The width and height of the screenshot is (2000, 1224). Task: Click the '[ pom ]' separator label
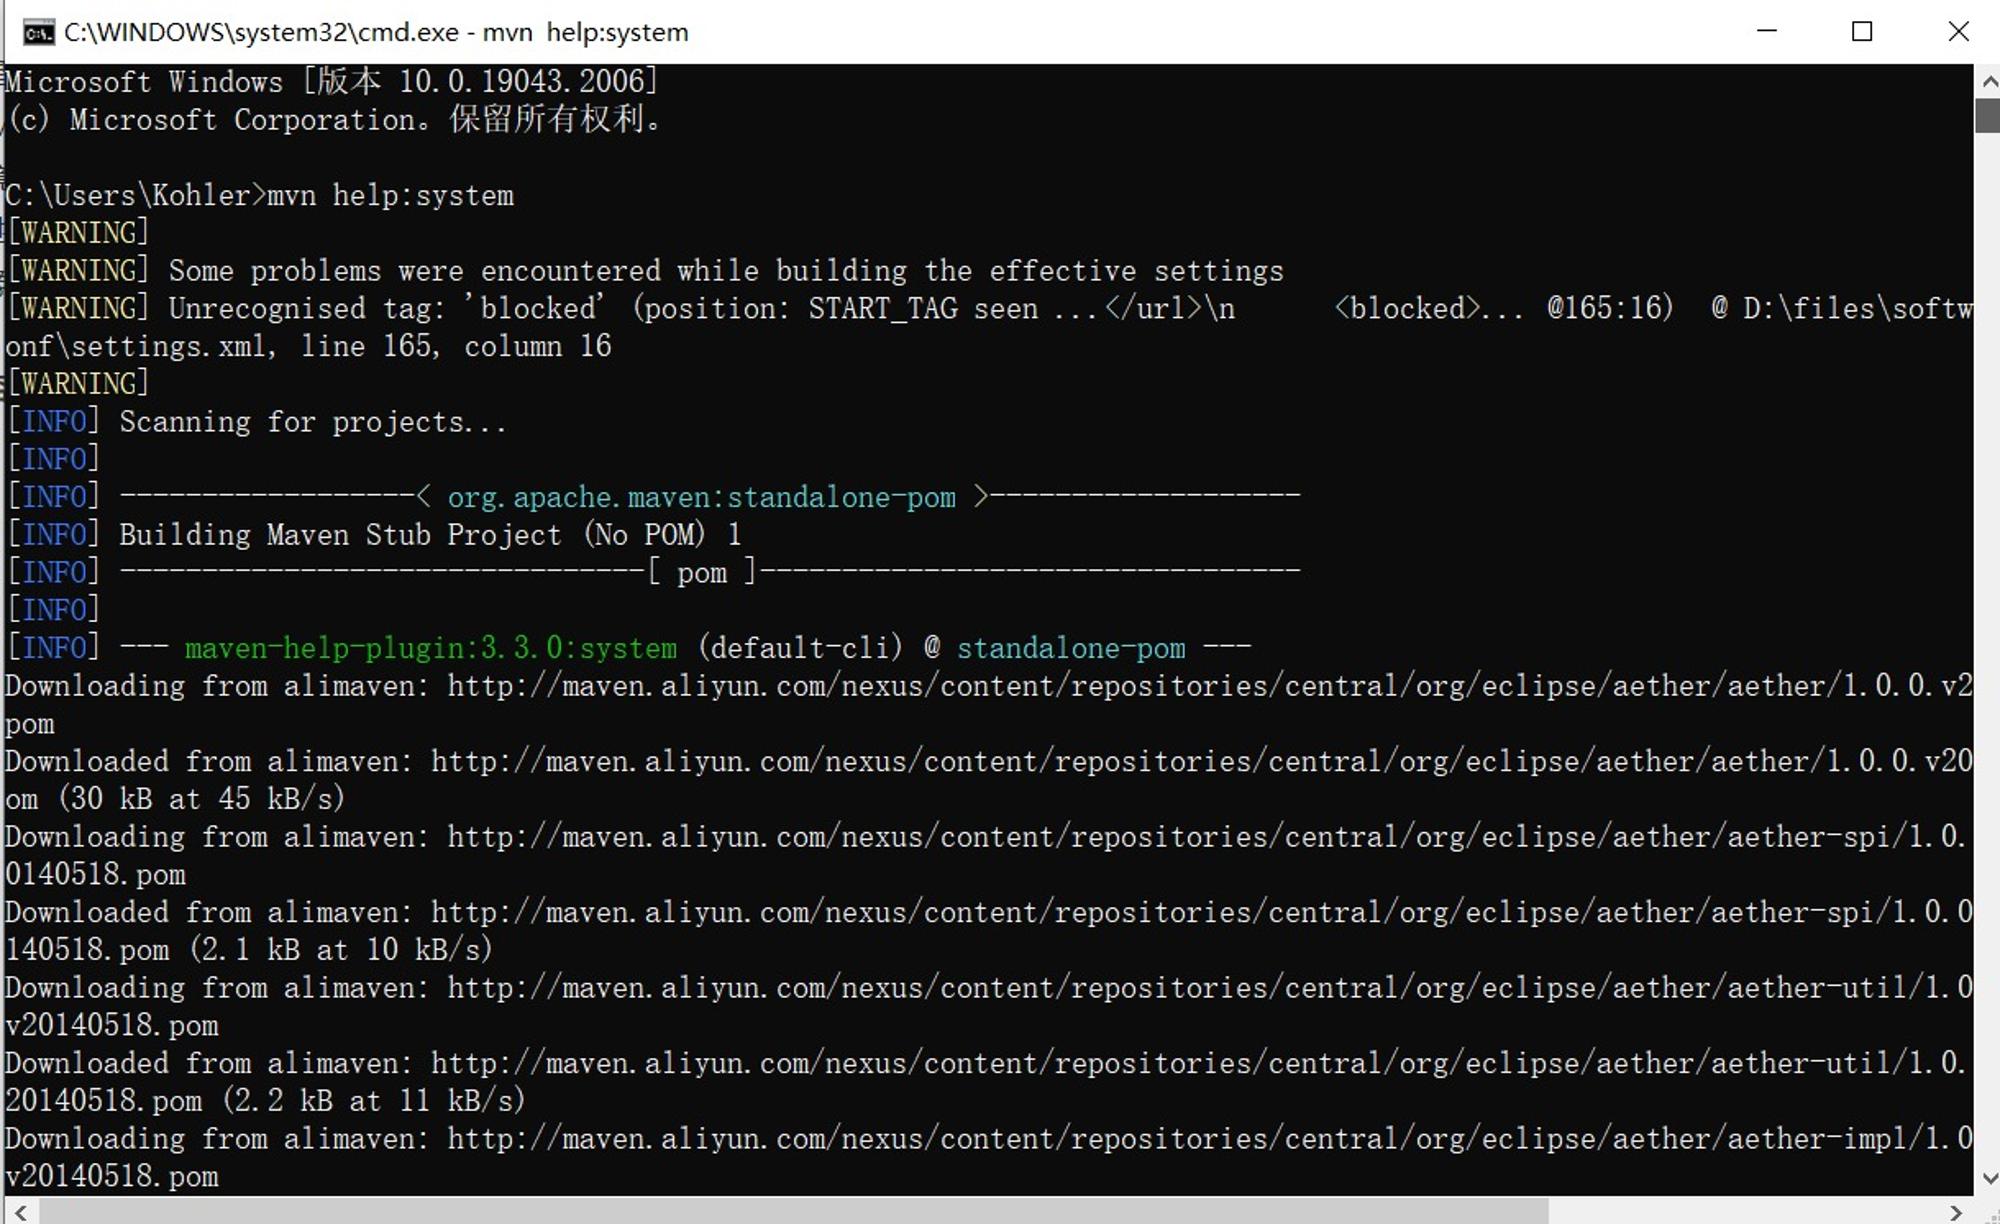pos(702,573)
